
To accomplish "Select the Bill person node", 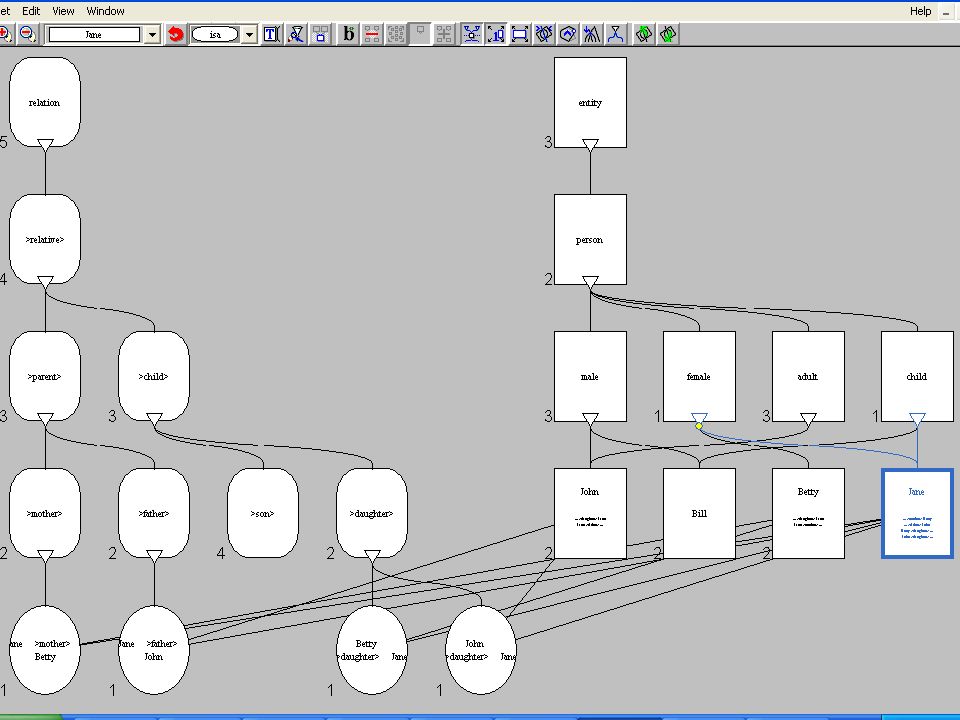I will point(699,513).
